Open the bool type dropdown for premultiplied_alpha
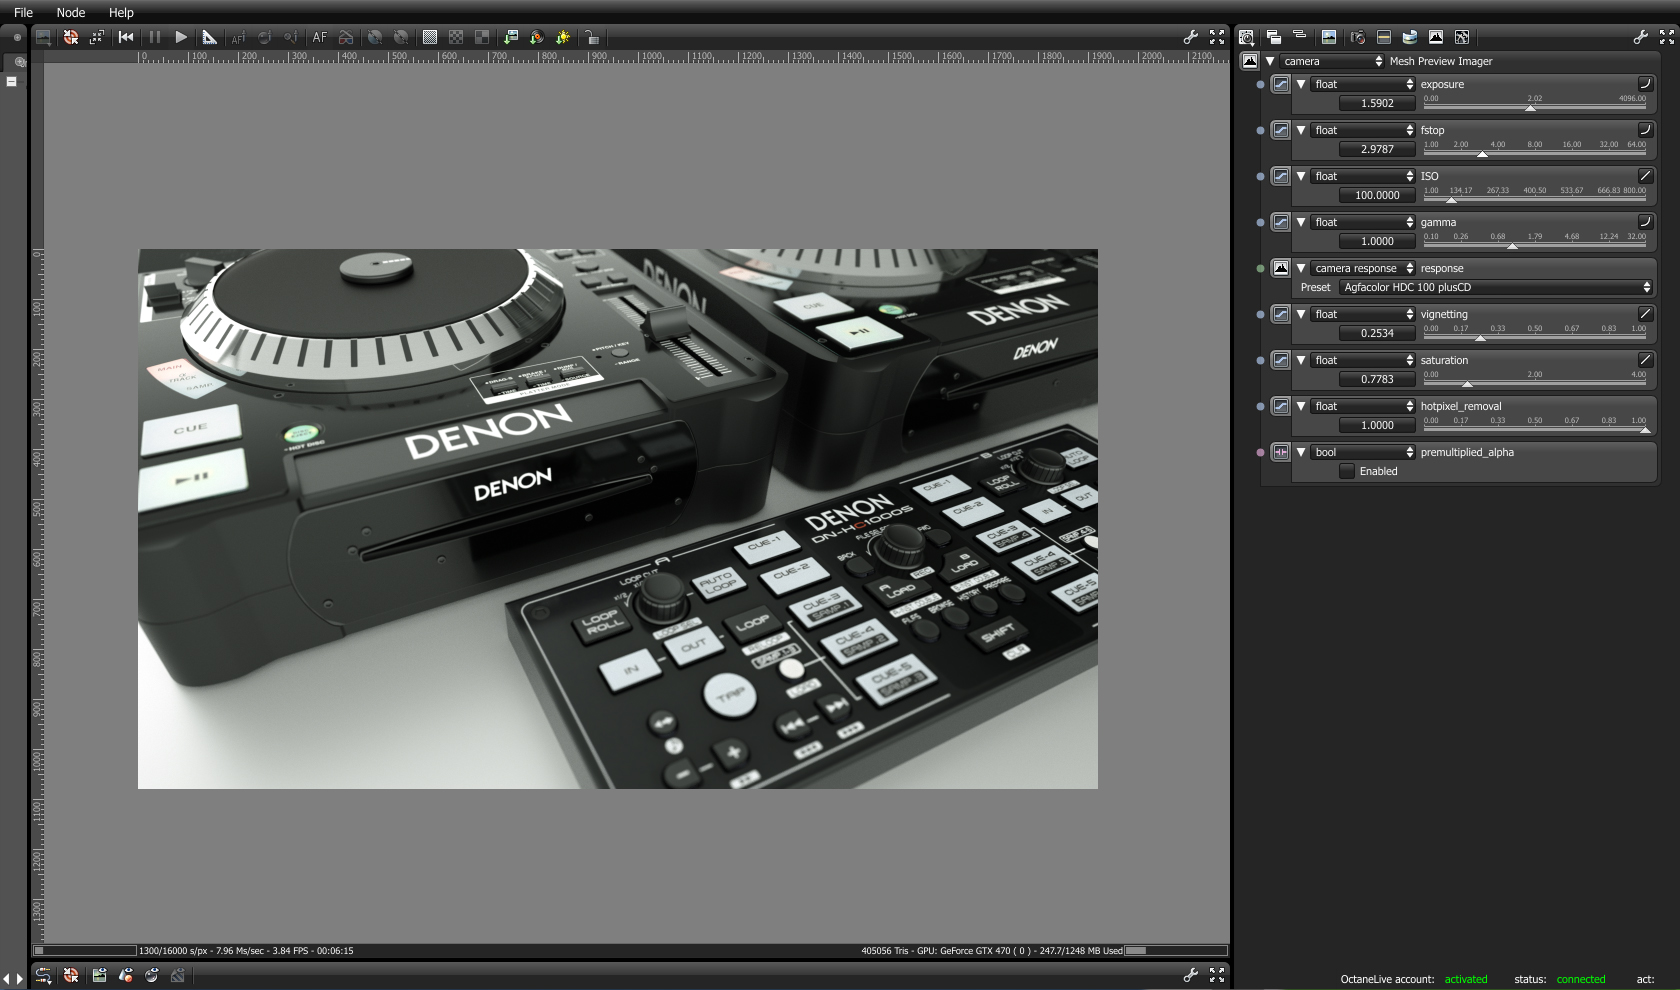This screenshot has width=1680, height=990. point(1364,452)
